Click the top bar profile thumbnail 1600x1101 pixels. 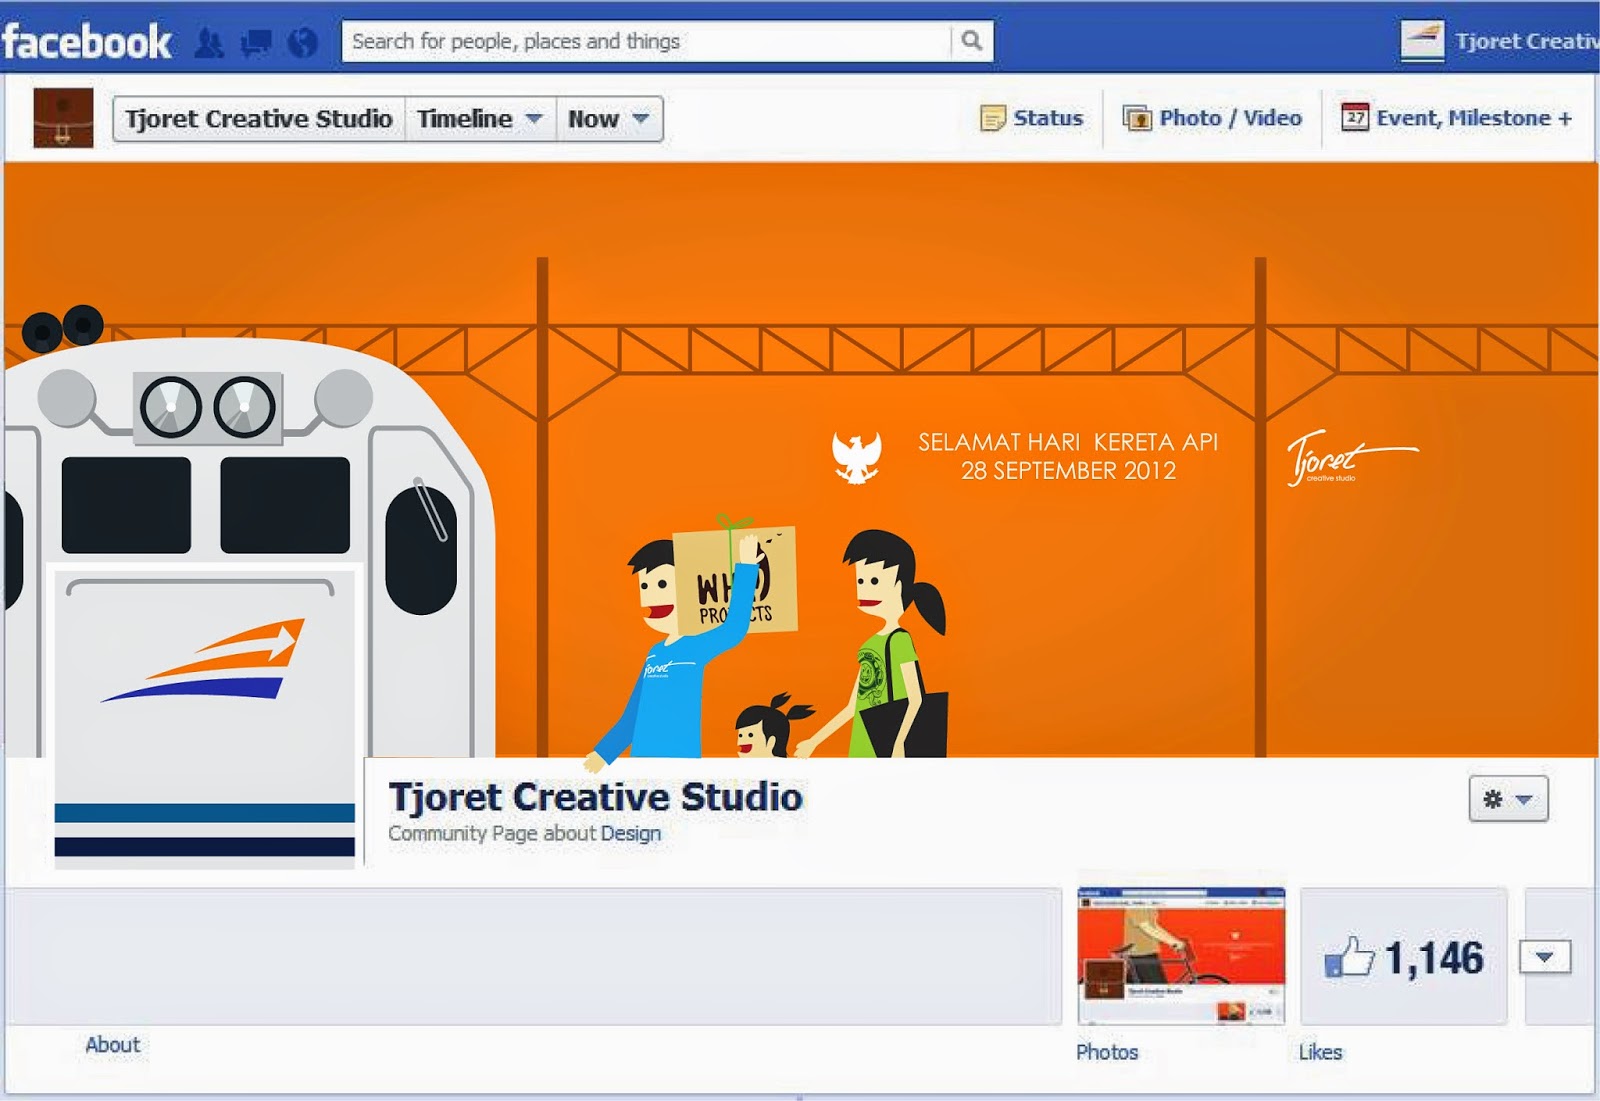(x=1422, y=41)
